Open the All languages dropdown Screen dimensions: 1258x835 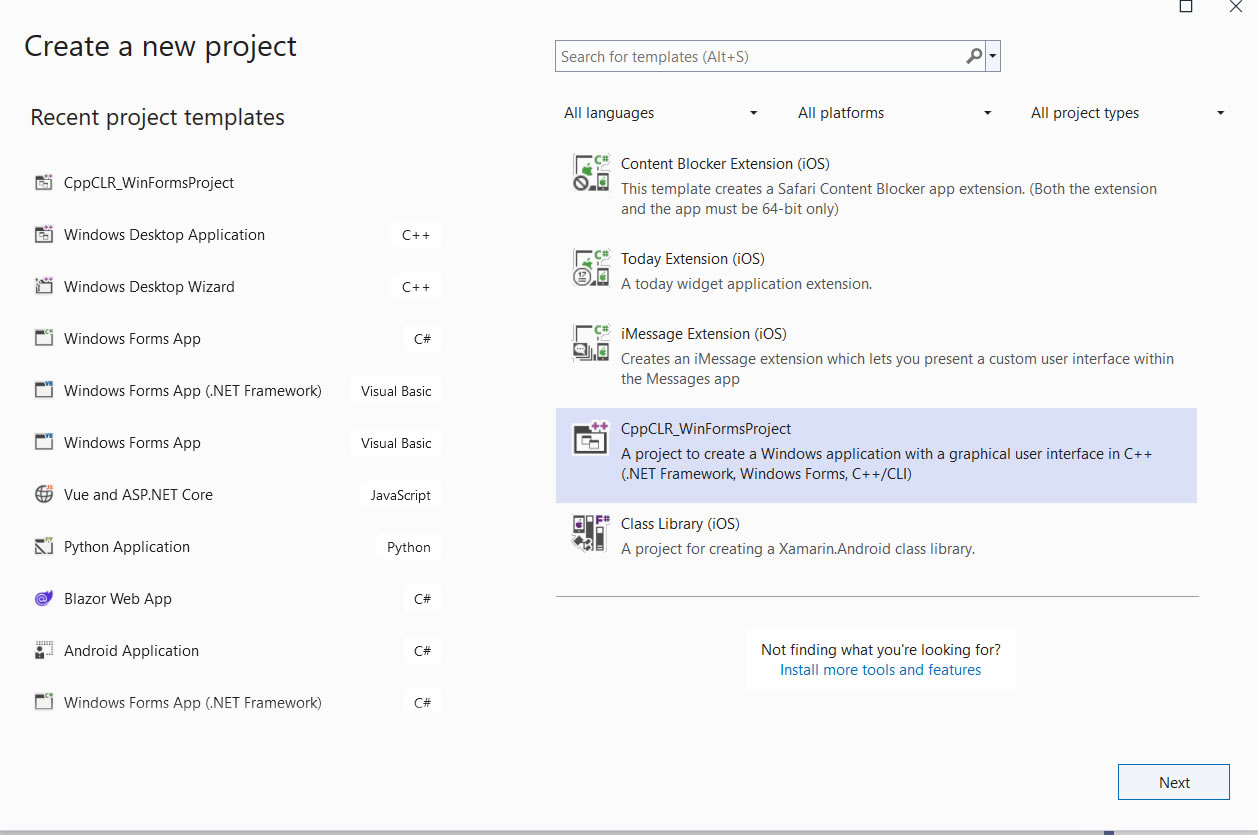(661, 113)
